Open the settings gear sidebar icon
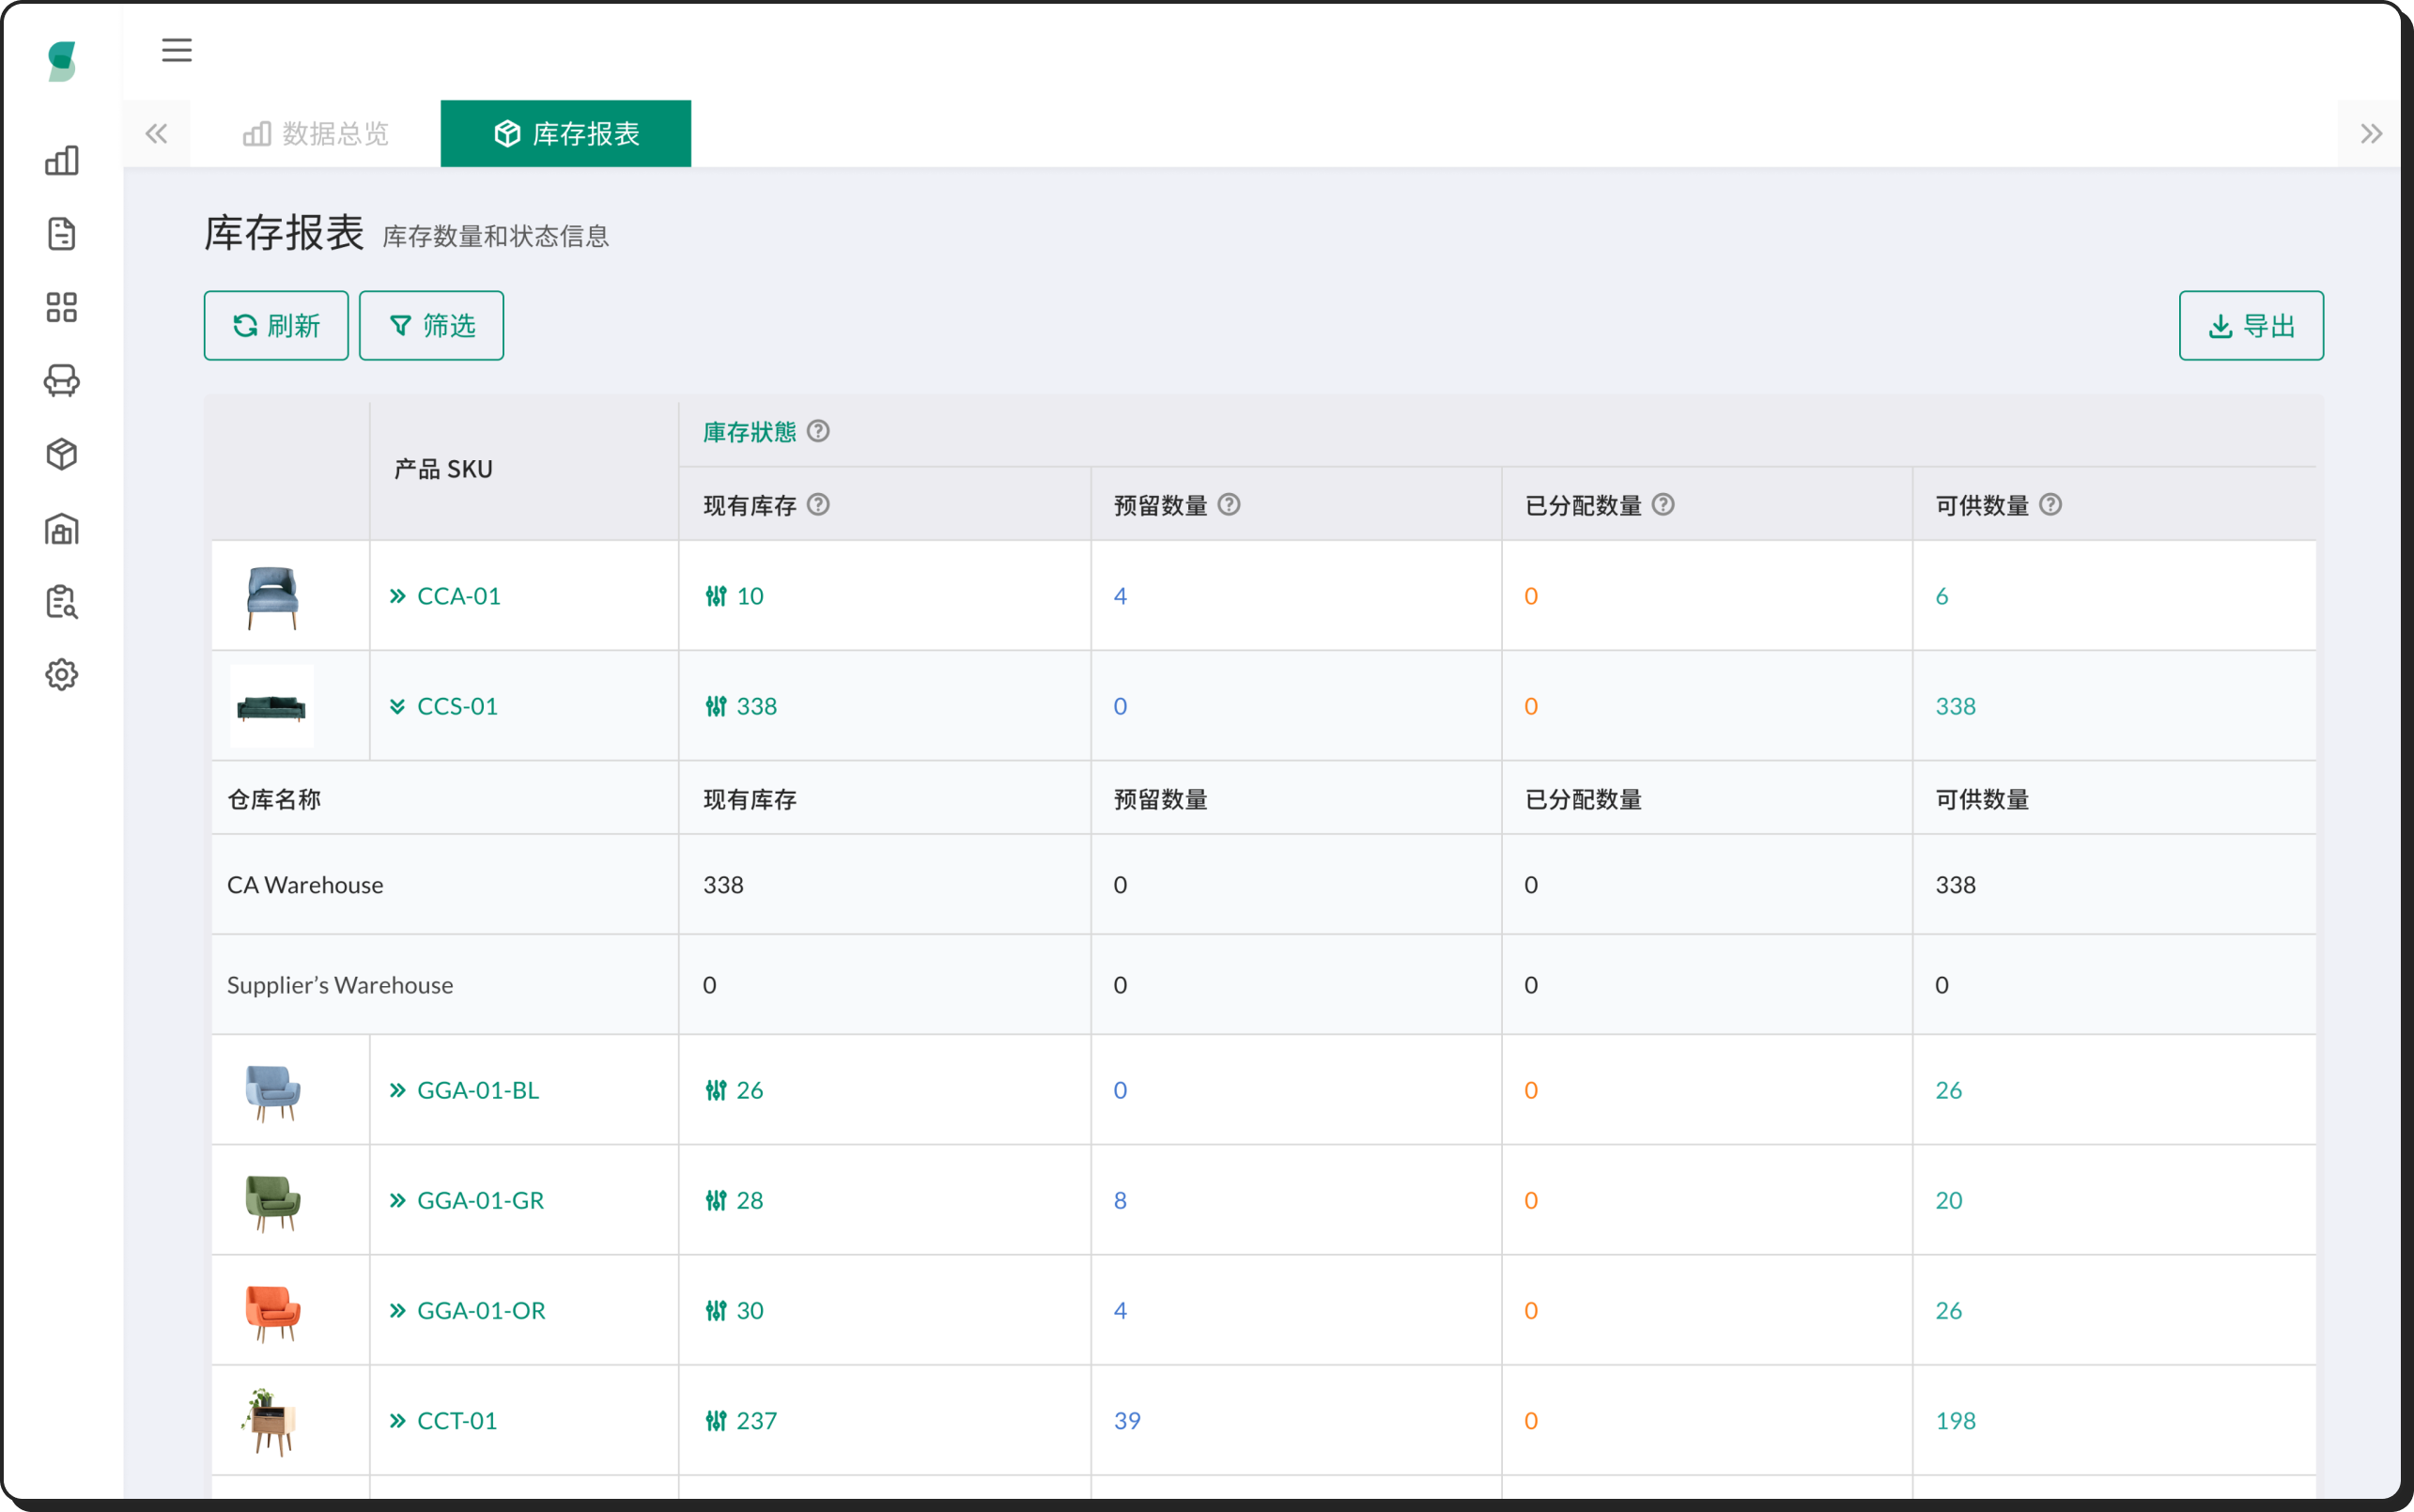Image resolution: width=2414 pixels, height=1512 pixels. click(62, 675)
